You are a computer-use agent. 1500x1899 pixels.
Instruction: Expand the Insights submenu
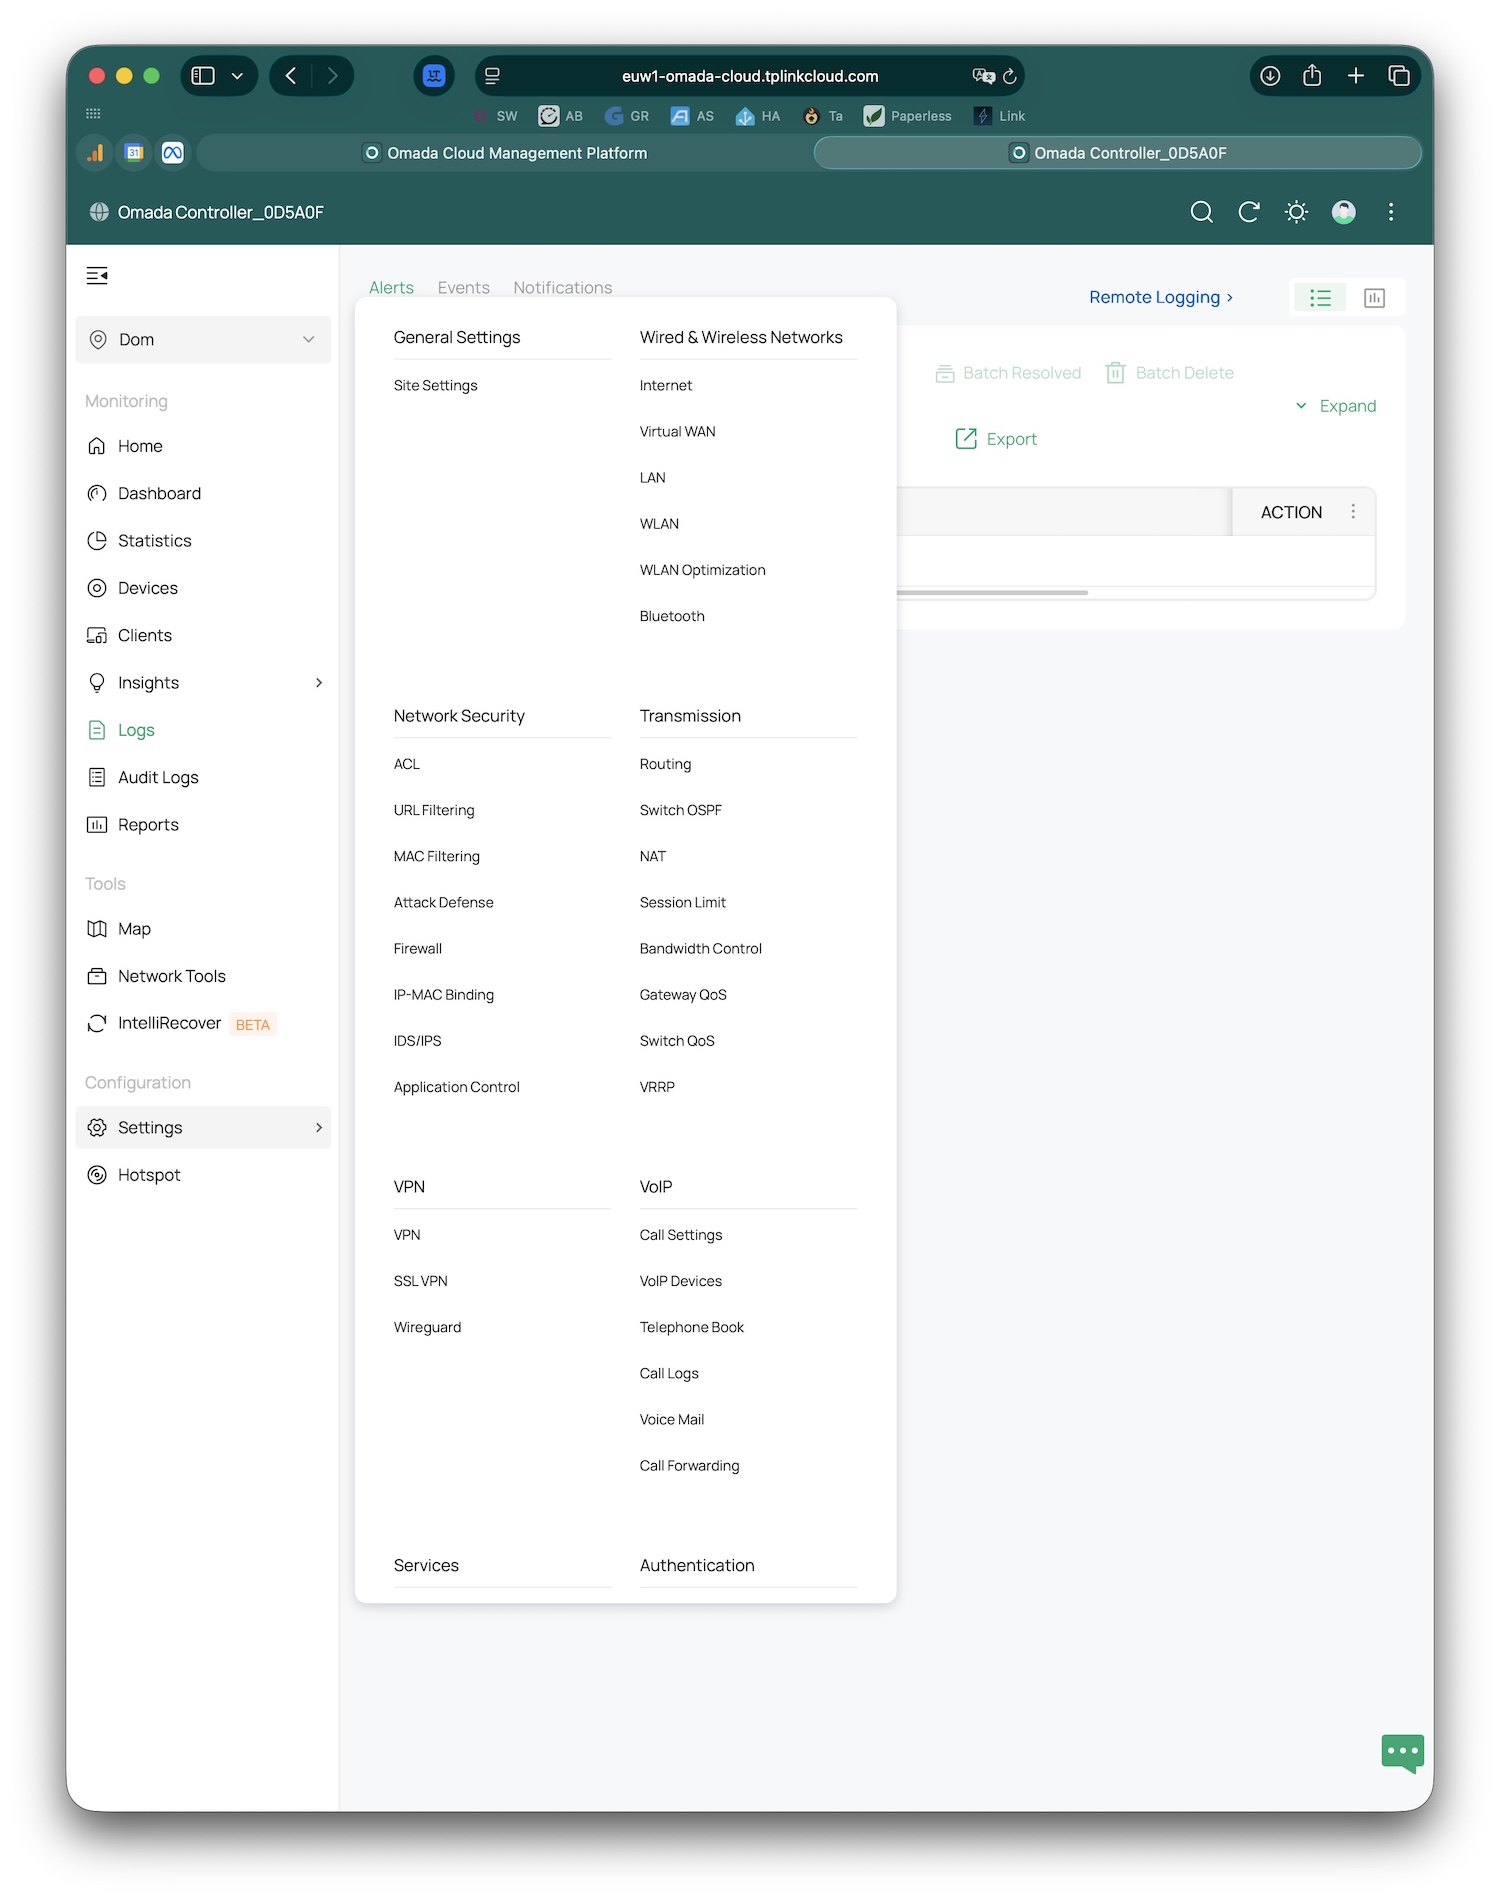[319, 683]
